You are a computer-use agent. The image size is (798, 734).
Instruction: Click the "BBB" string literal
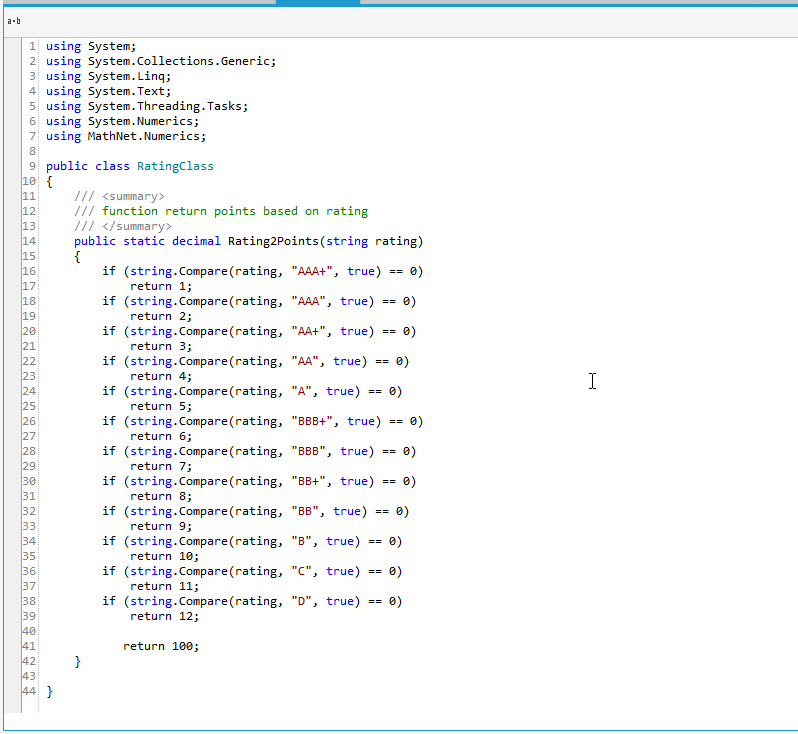[308, 451]
